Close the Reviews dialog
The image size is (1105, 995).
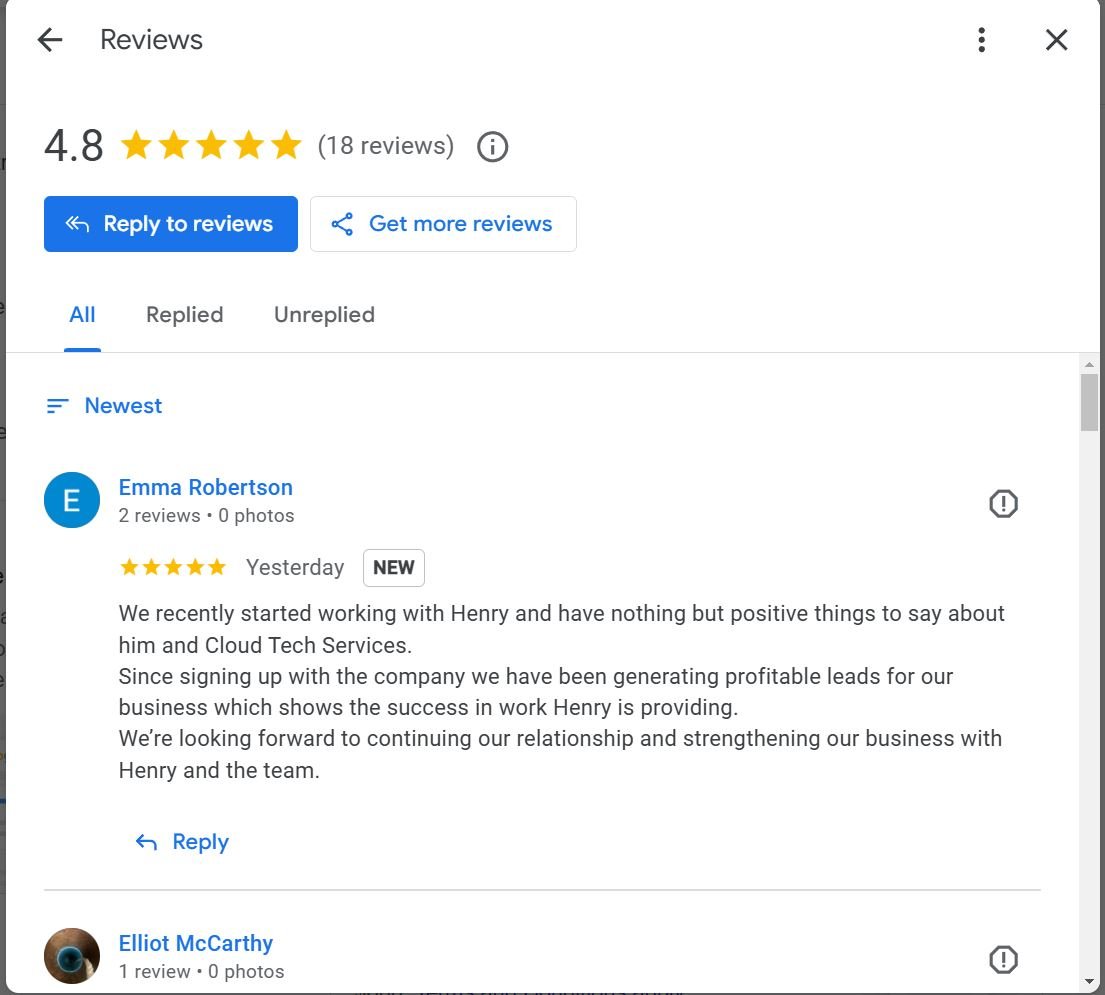pos(1056,40)
